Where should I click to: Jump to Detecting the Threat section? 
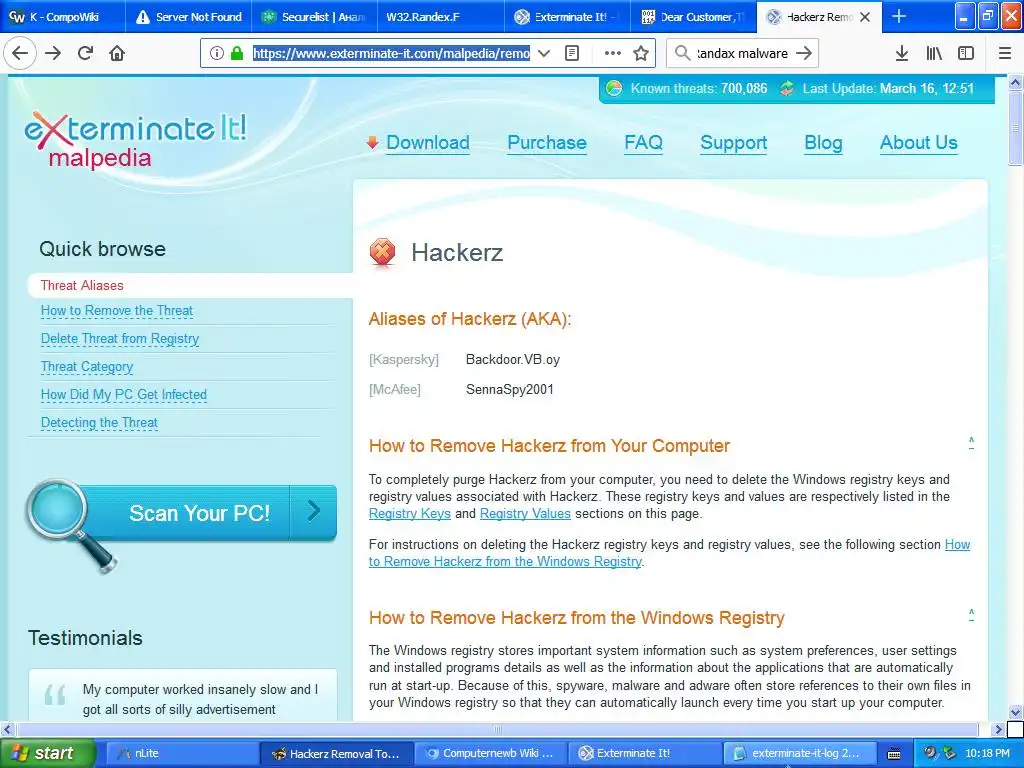click(x=99, y=423)
